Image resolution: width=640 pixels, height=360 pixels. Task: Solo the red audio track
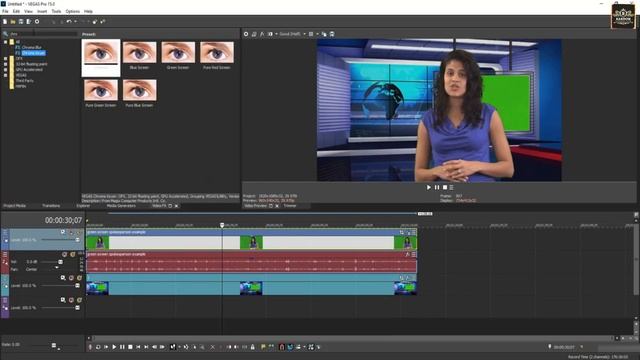click(x=73, y=254)
